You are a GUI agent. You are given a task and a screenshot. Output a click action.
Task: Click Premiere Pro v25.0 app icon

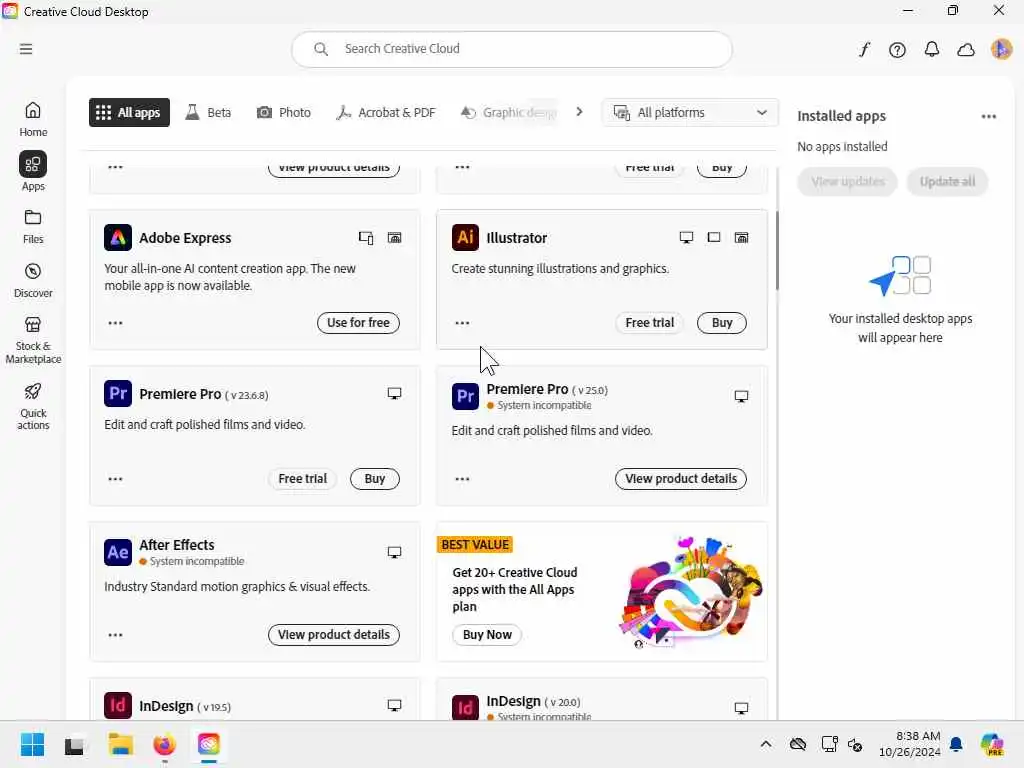(x=465, y=396)
